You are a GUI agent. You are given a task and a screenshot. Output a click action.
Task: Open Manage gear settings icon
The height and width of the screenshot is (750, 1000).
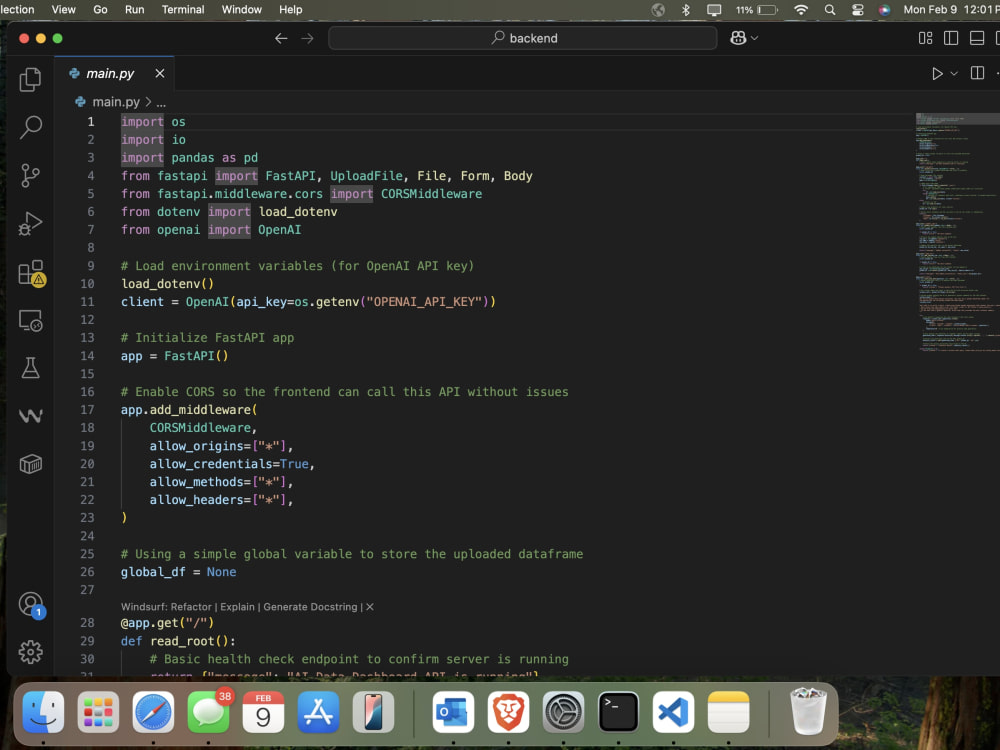point(30,652)
